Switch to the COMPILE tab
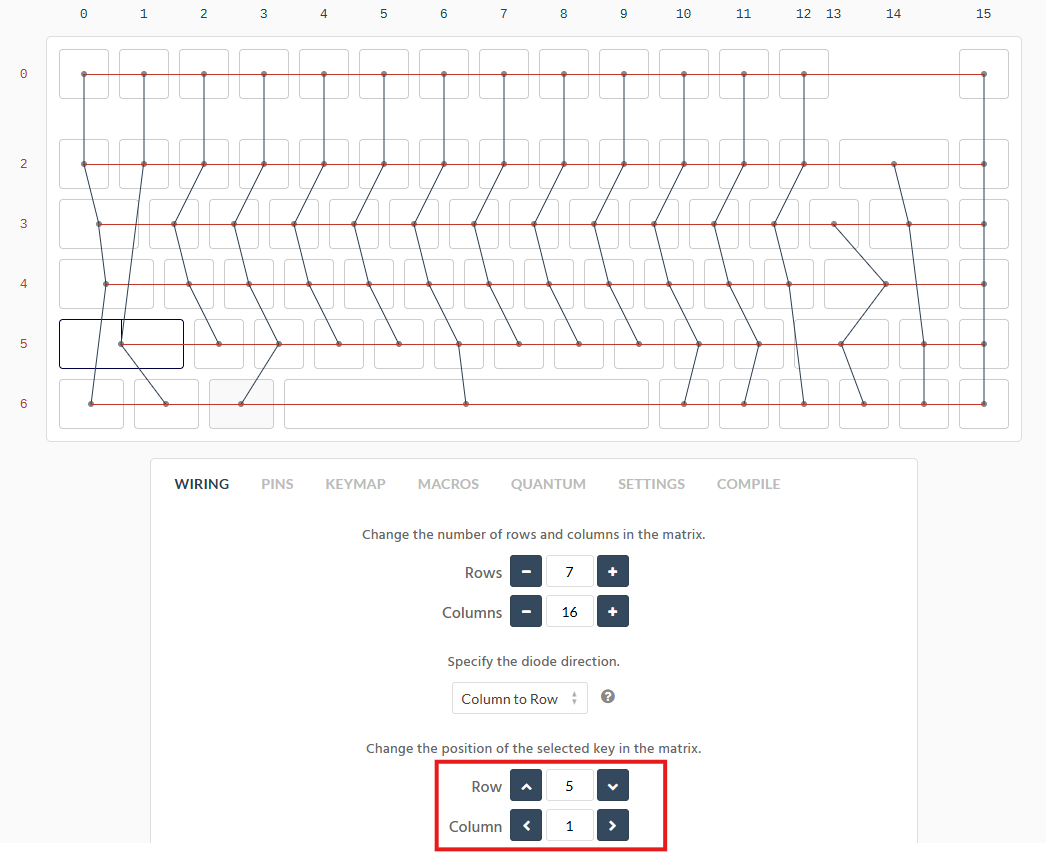 click(x=748, y=484)
